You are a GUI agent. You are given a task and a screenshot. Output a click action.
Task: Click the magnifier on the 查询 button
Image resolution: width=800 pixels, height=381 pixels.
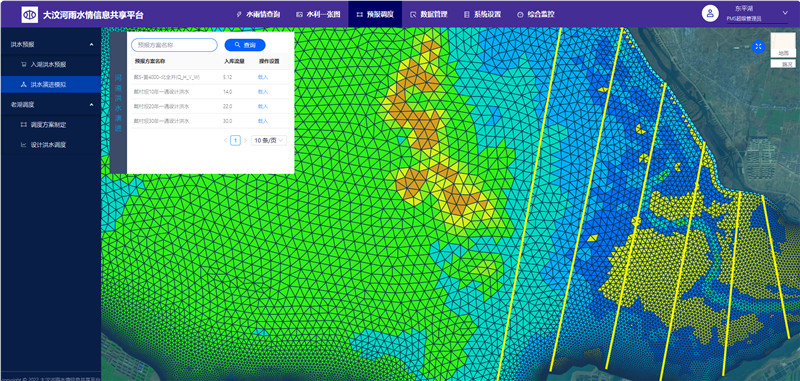237,45
